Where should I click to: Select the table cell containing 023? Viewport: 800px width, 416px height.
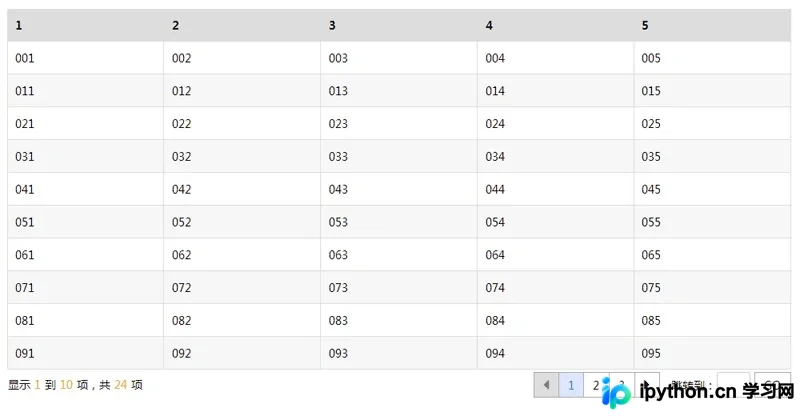coord(399,124)
